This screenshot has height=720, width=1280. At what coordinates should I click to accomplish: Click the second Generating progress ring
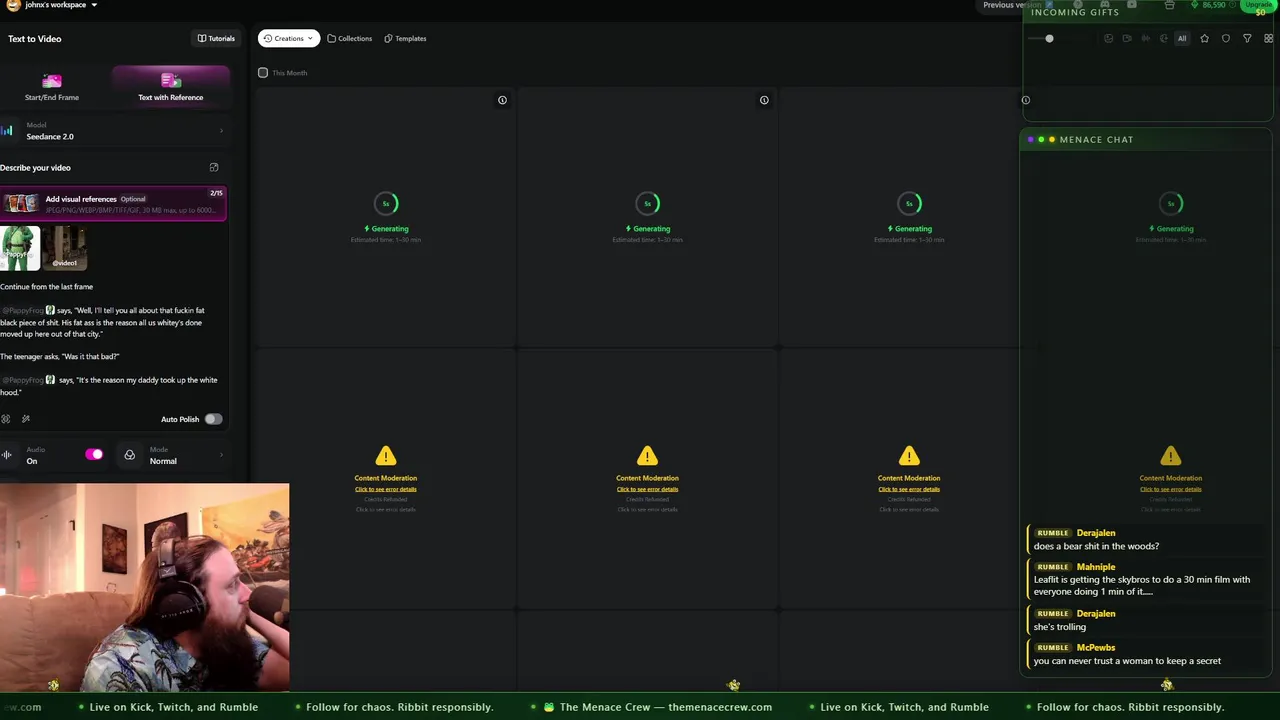coord(647,204)
